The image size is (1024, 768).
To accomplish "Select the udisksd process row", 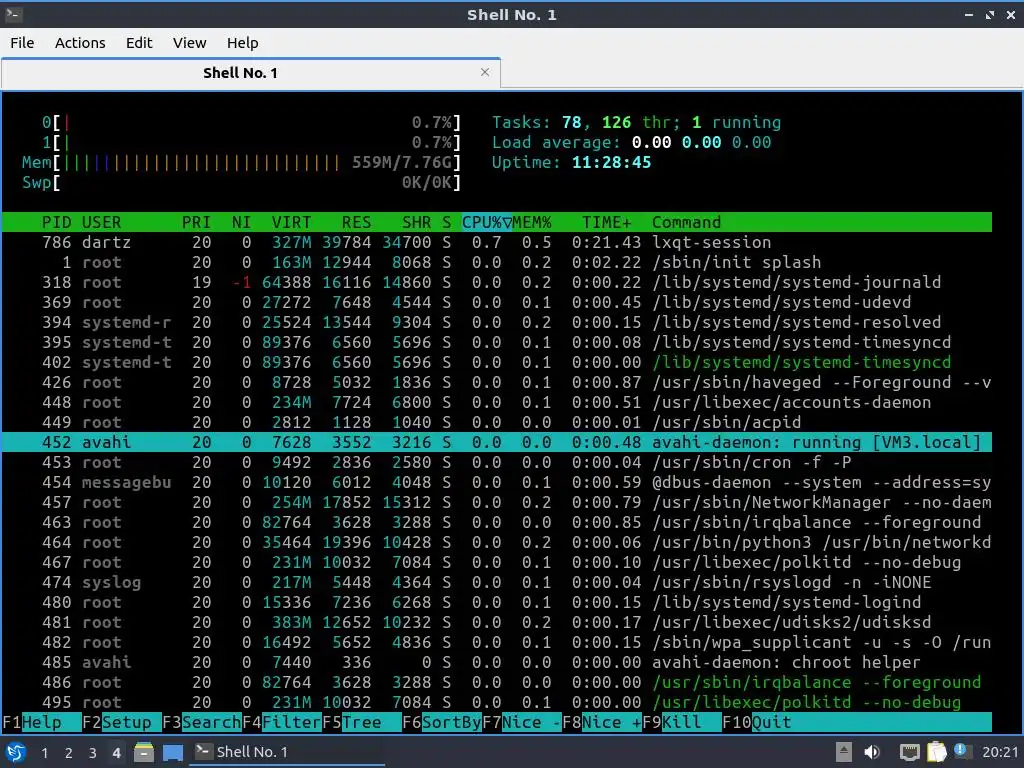I will coord(497,622).
